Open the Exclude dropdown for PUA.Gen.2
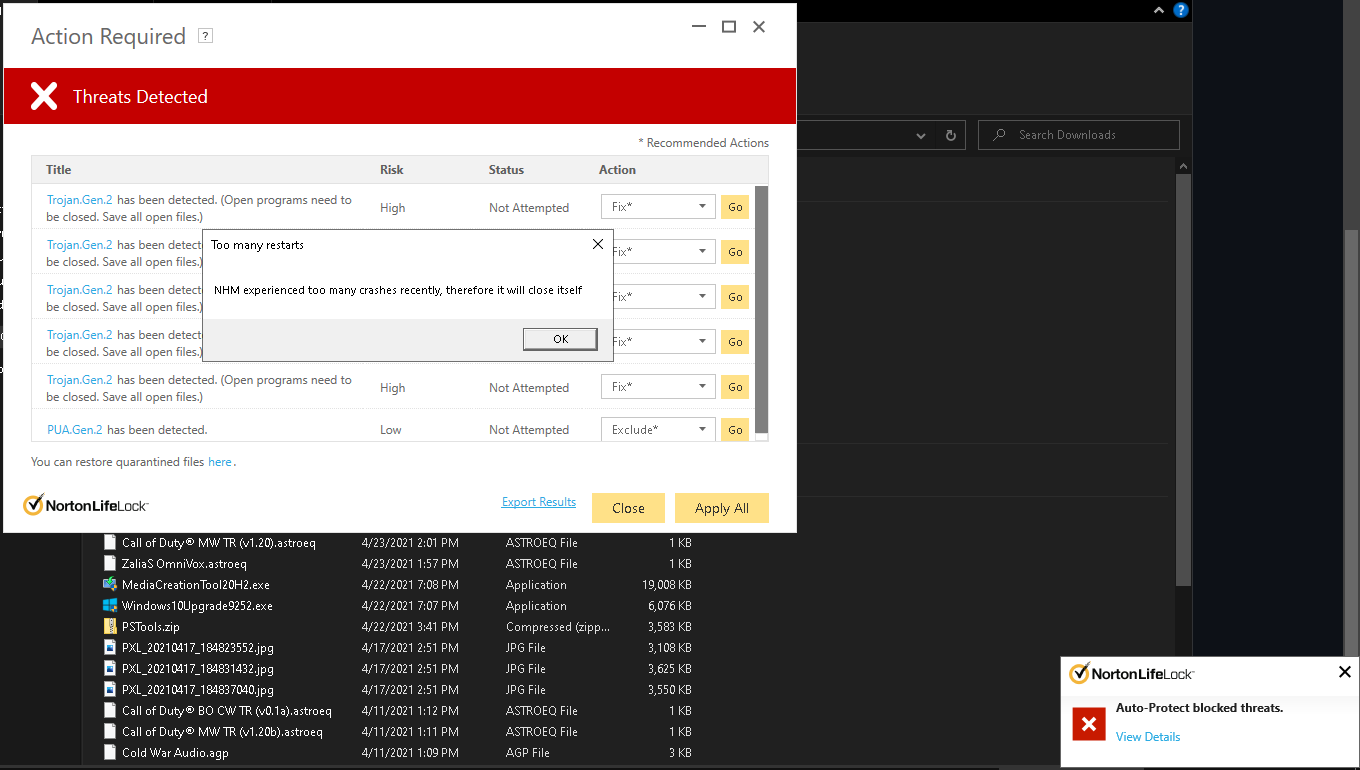The width and height of the screenshot is (1360, 770). coord(703,429)
